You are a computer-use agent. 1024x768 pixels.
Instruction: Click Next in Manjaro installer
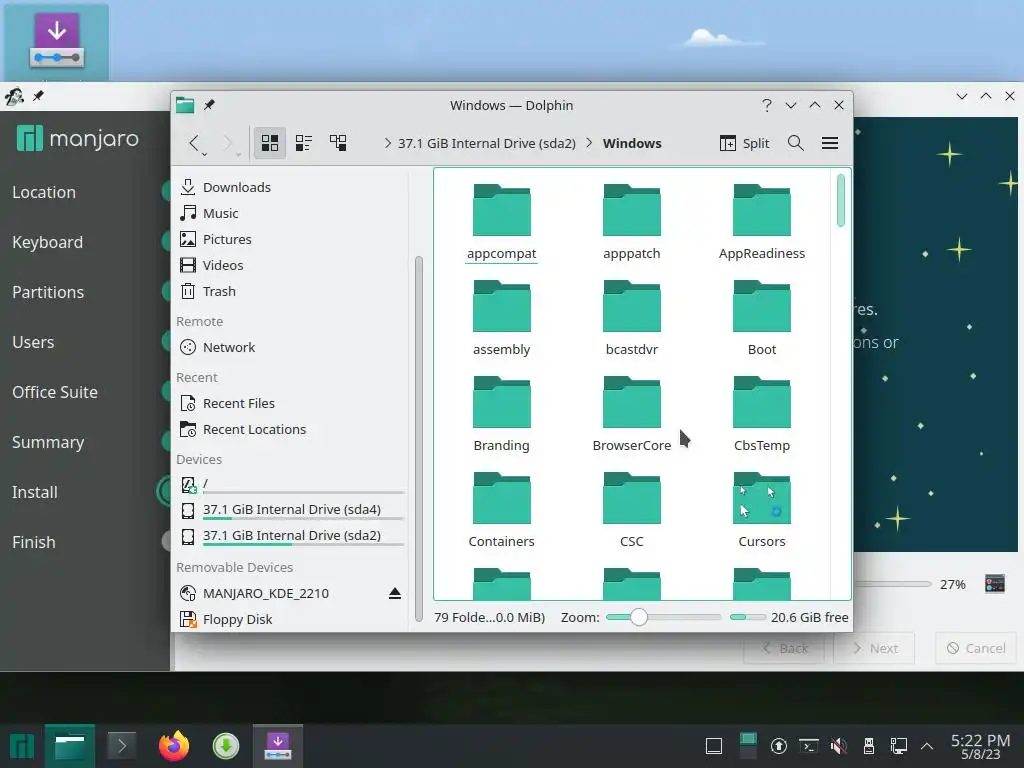tap(874, 648)
